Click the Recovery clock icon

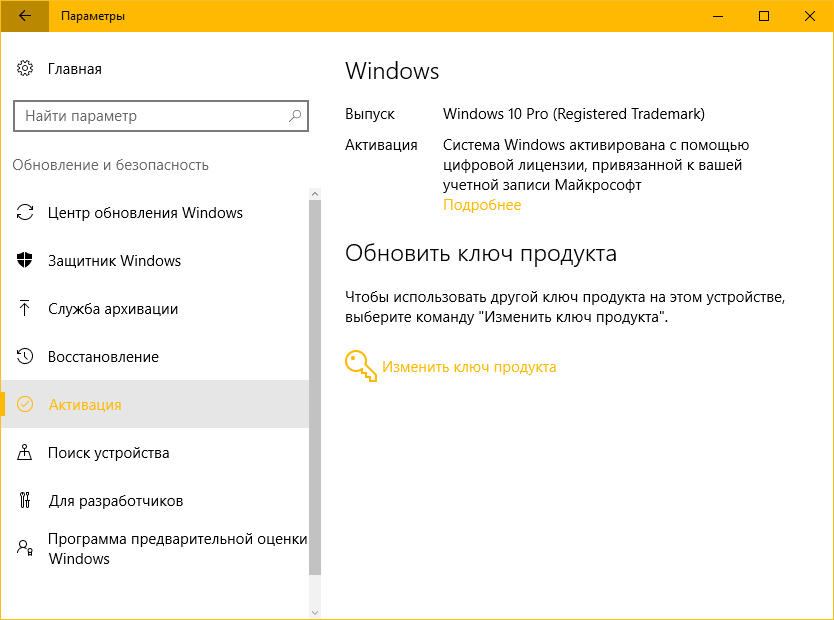[25, 357]
